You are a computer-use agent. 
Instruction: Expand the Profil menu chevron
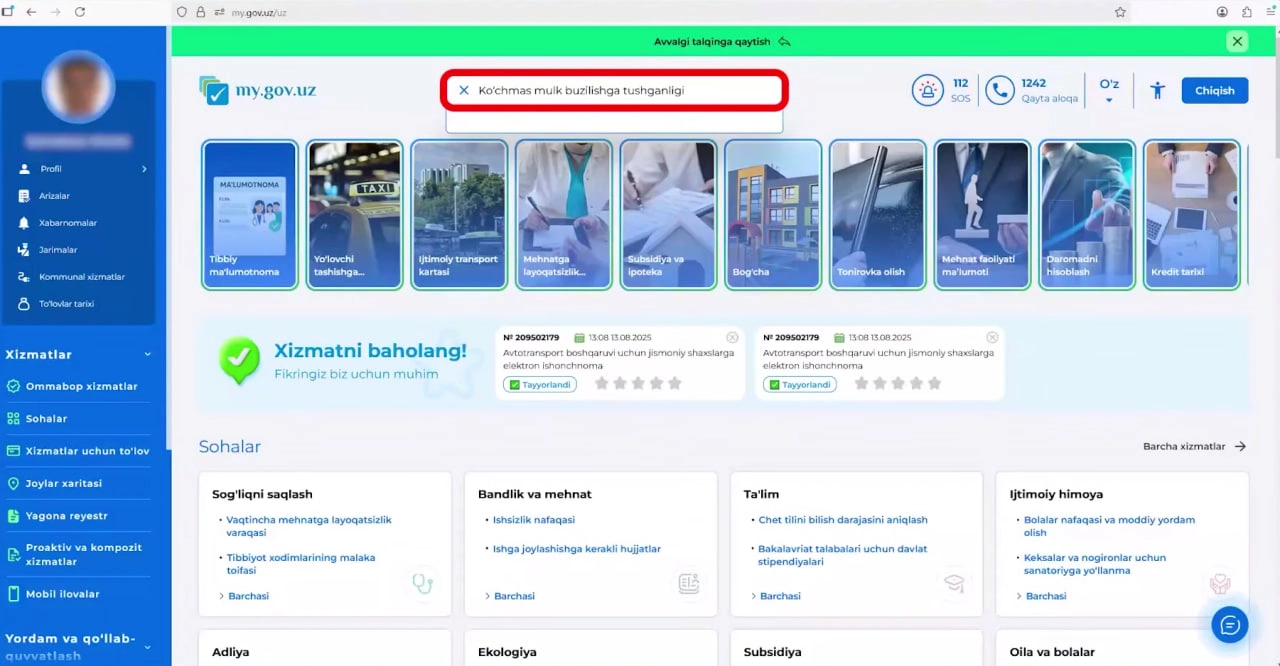(144, 169)
